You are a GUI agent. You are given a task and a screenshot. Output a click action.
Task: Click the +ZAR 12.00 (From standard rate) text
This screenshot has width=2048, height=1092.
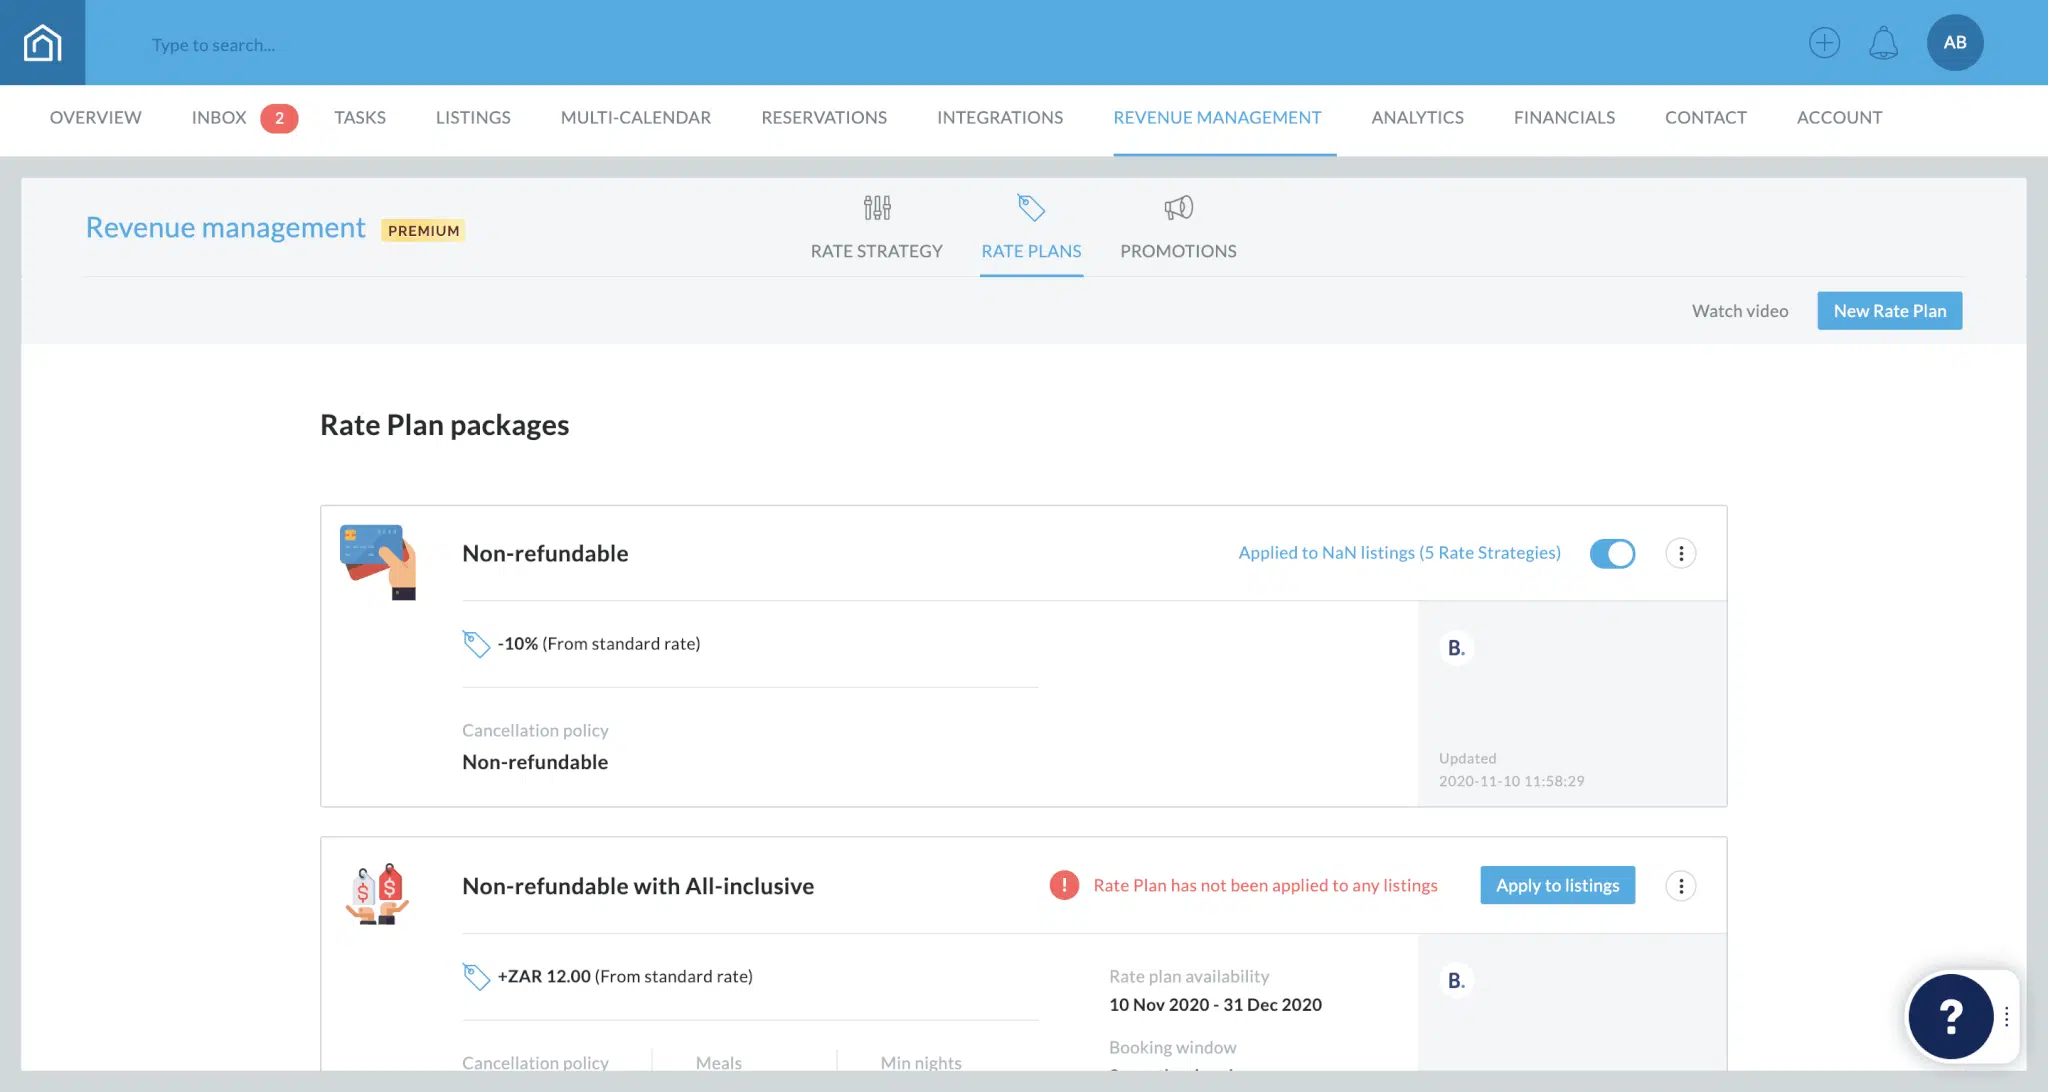click(625, 977)
